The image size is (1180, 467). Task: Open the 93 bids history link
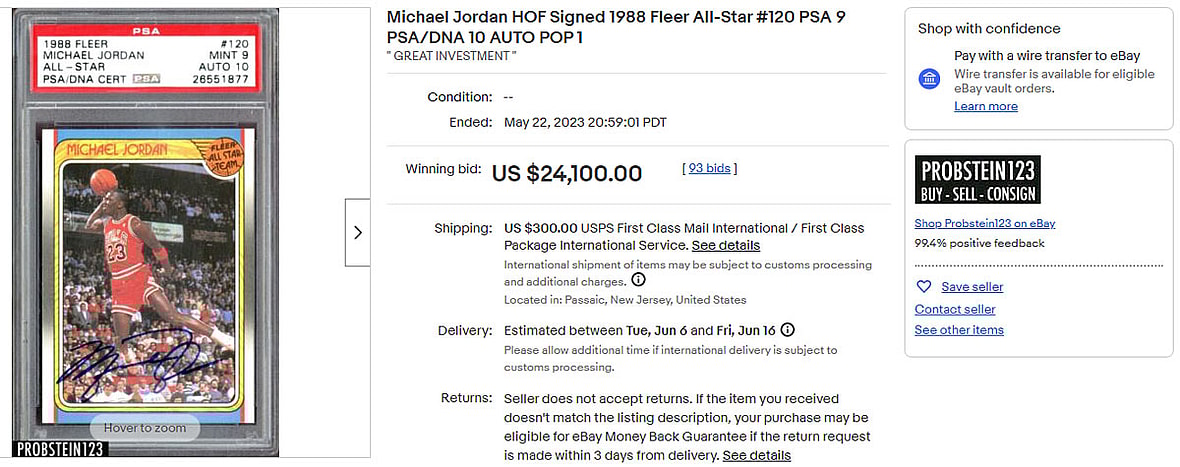pyautogui.click(x=709, y=168)
